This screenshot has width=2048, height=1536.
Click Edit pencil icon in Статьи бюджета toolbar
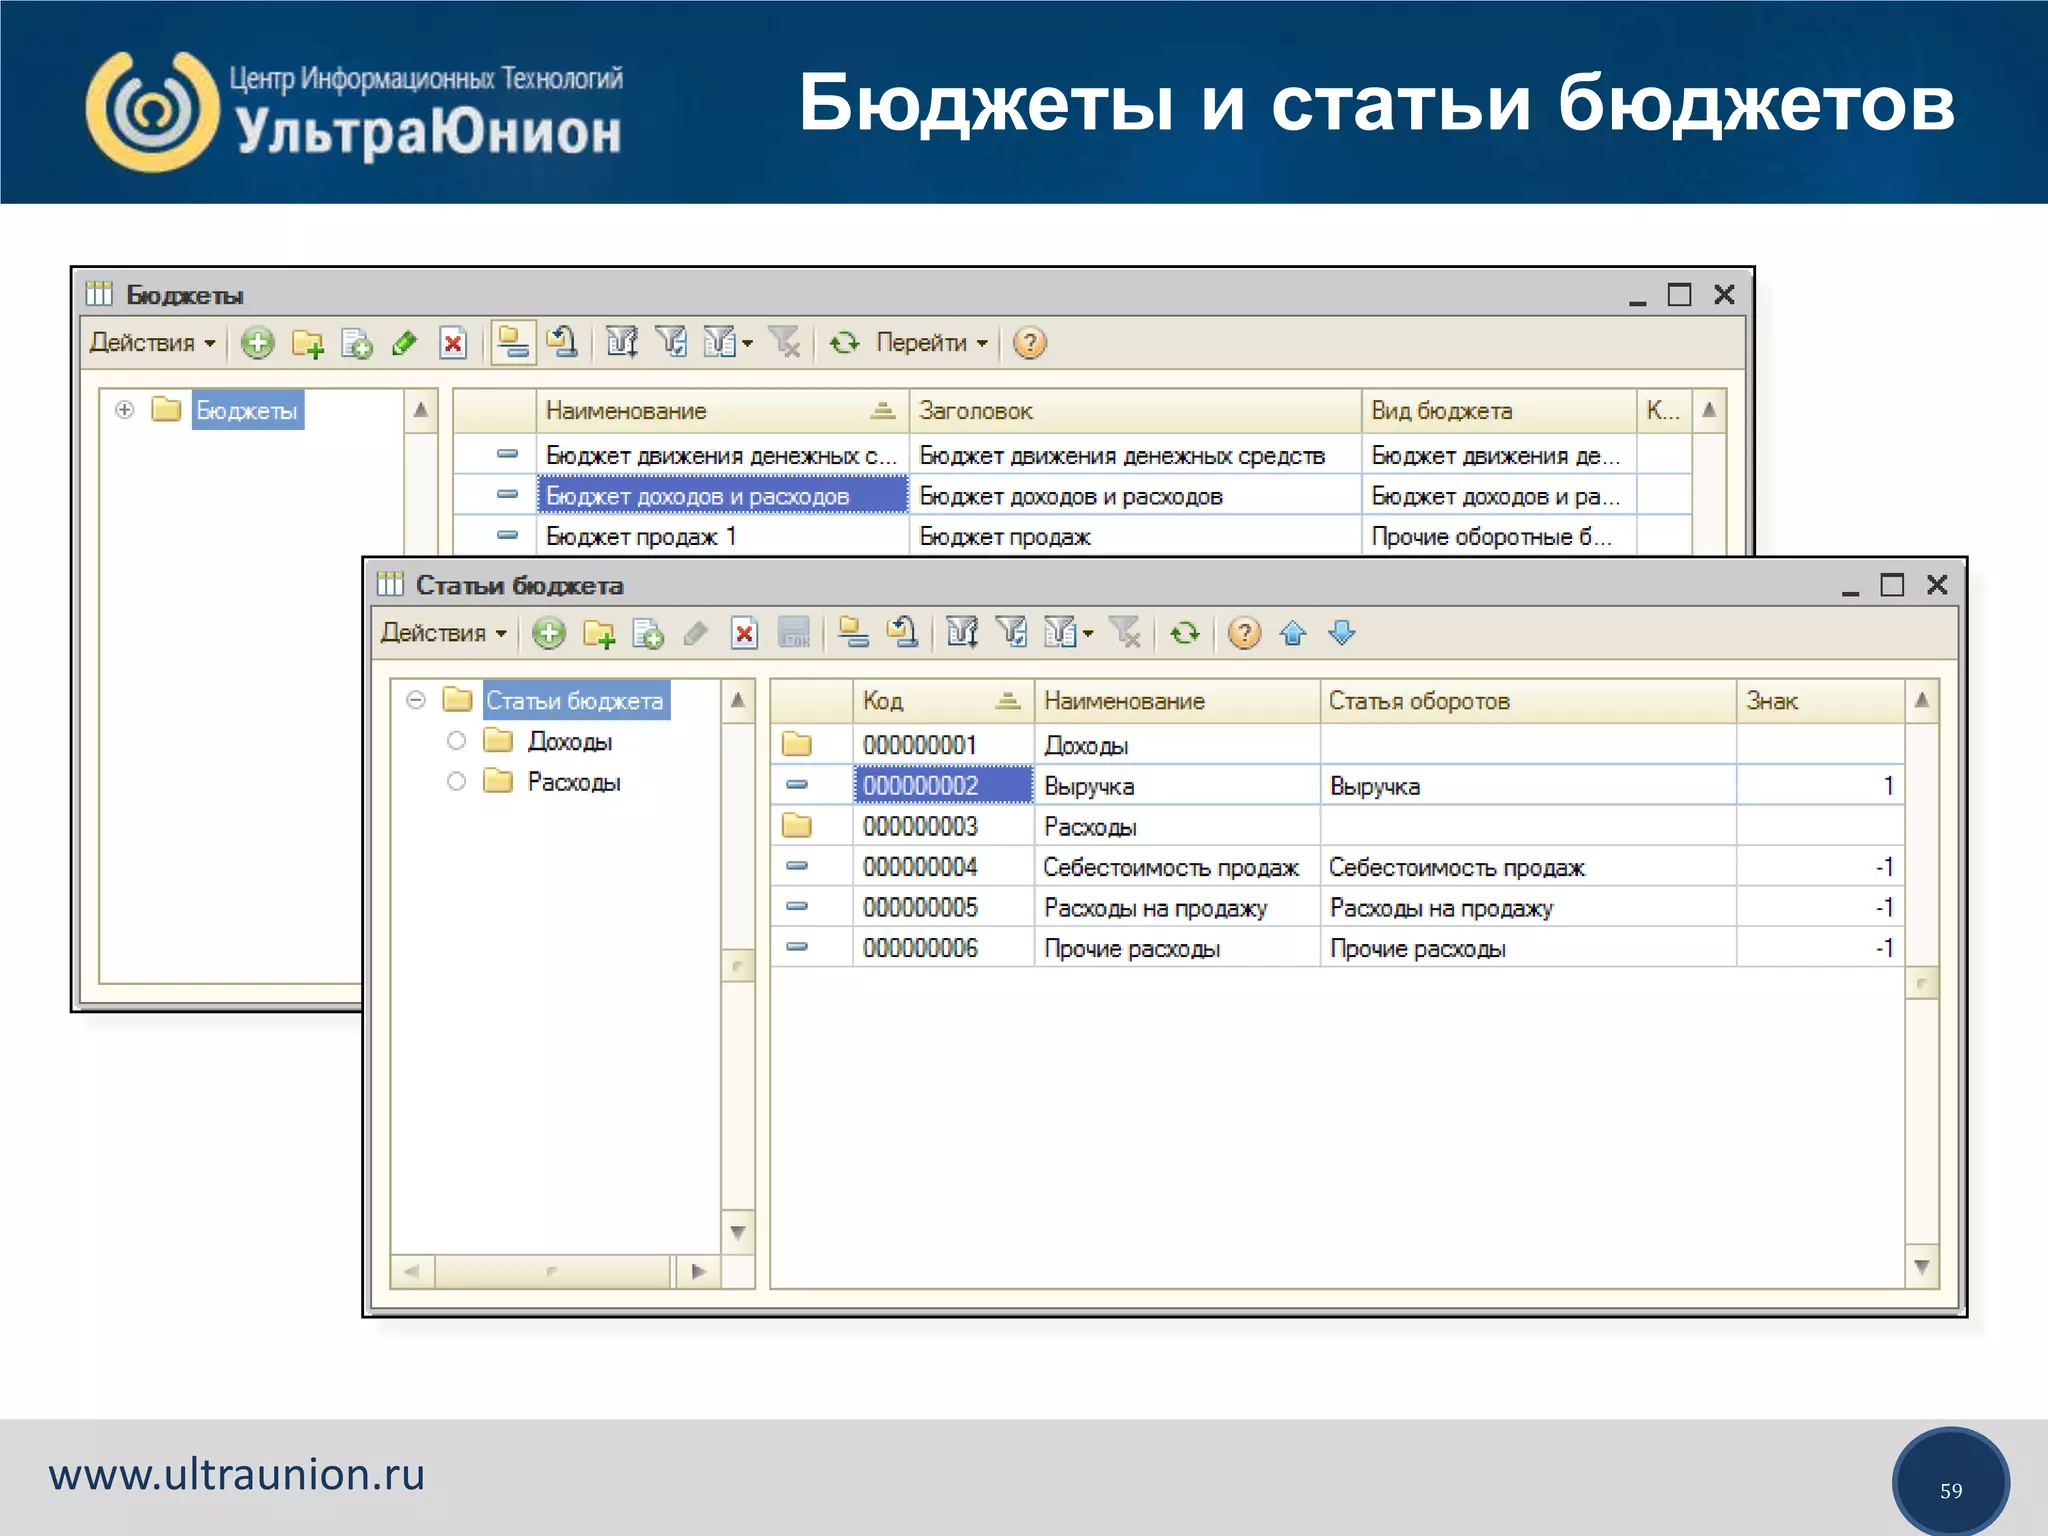click(x=696, y=633)
